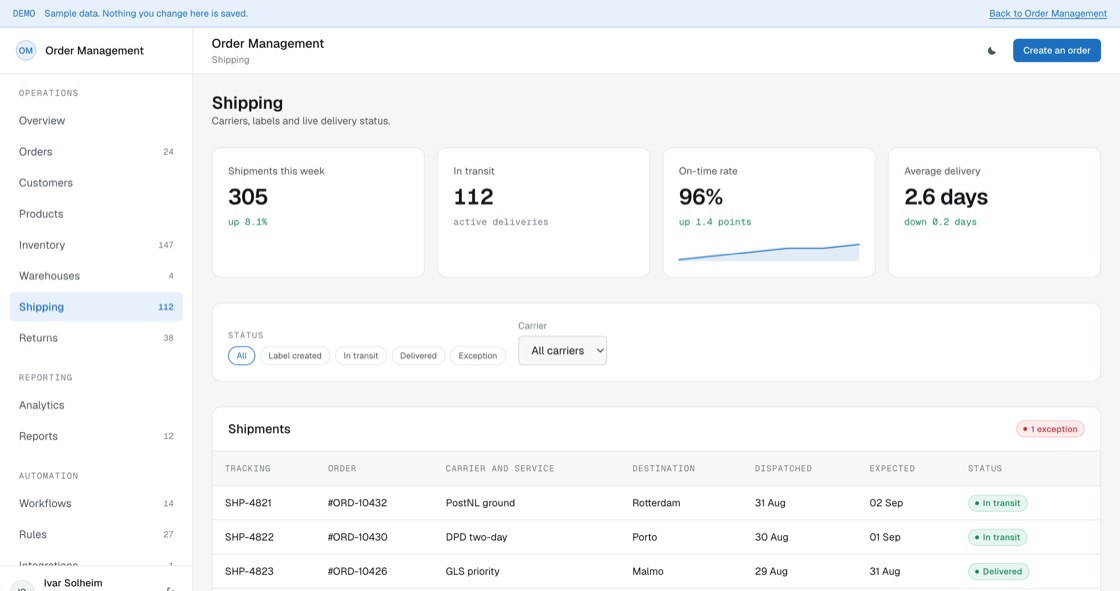This screenshot has width=1120, height=591.
Task: Click the Create an order button
Action: [1056, 51]
